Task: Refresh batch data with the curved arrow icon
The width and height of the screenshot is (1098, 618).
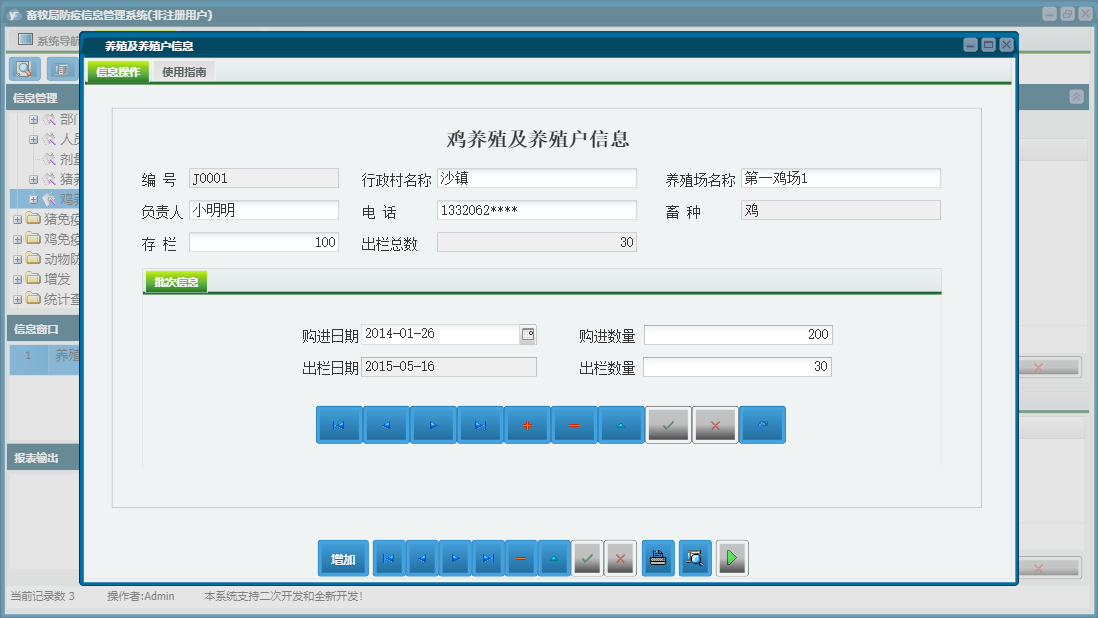Action: 763,425
